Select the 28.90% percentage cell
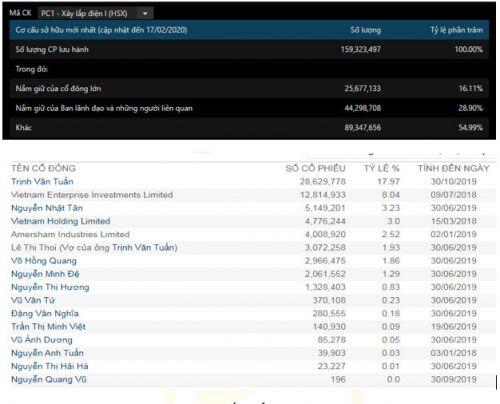500x404 pixels. [471, 108]
